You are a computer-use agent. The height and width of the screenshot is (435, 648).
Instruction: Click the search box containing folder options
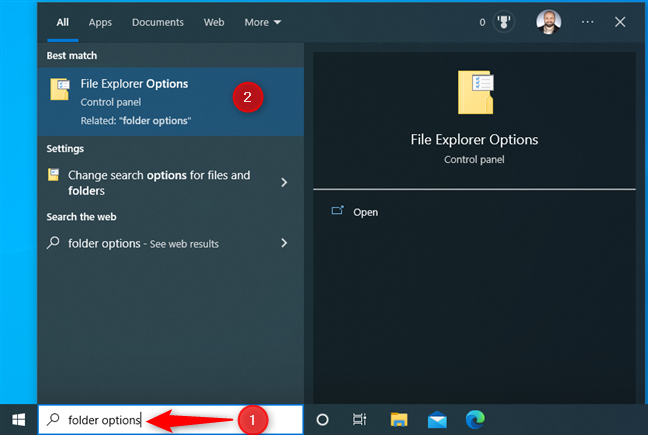[x=171, y=420]
